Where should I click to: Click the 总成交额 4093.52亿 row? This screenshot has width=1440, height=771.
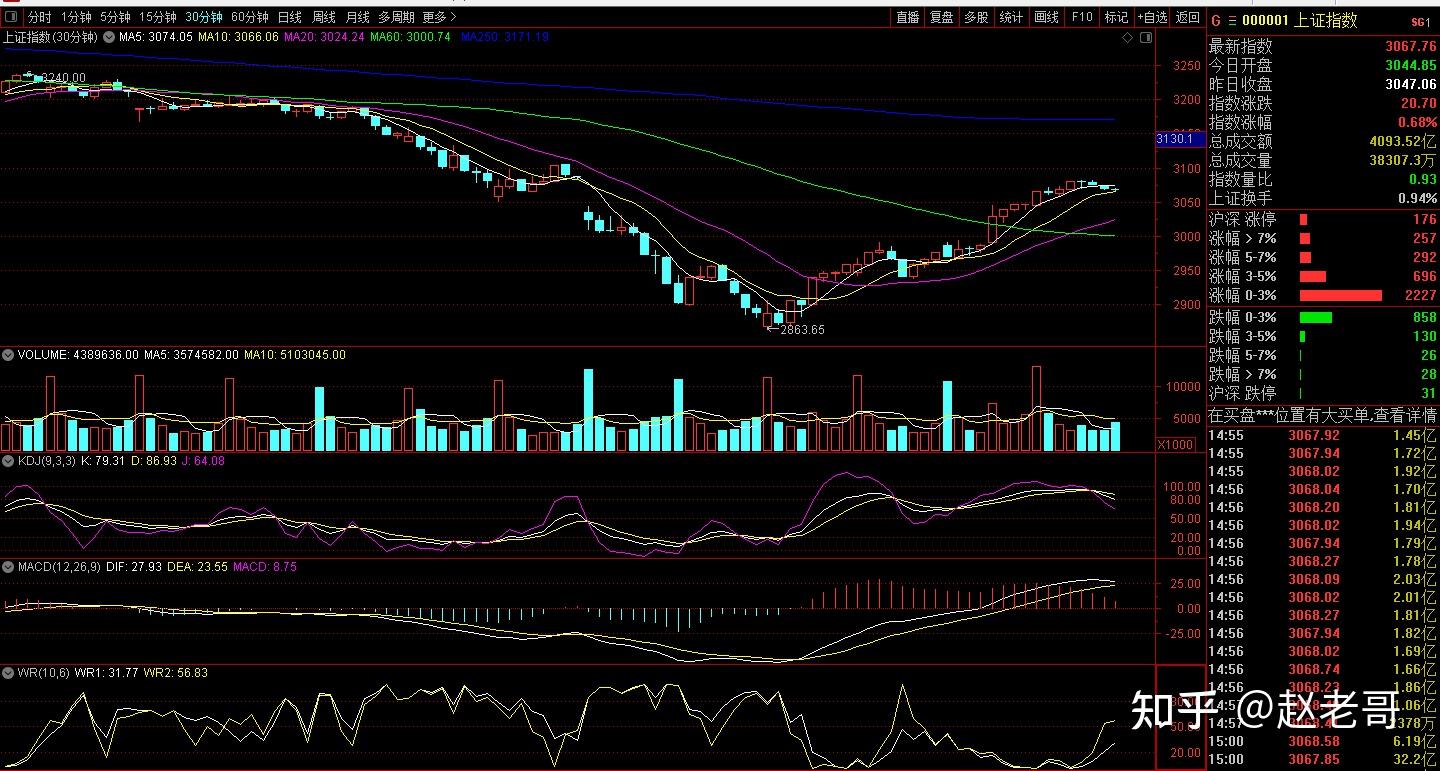click(1323, 141)
